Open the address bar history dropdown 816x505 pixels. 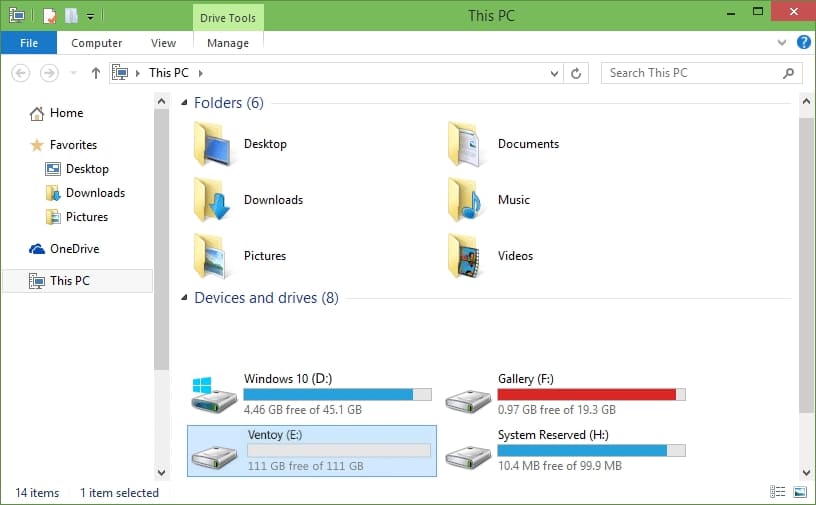pos(556,73)
